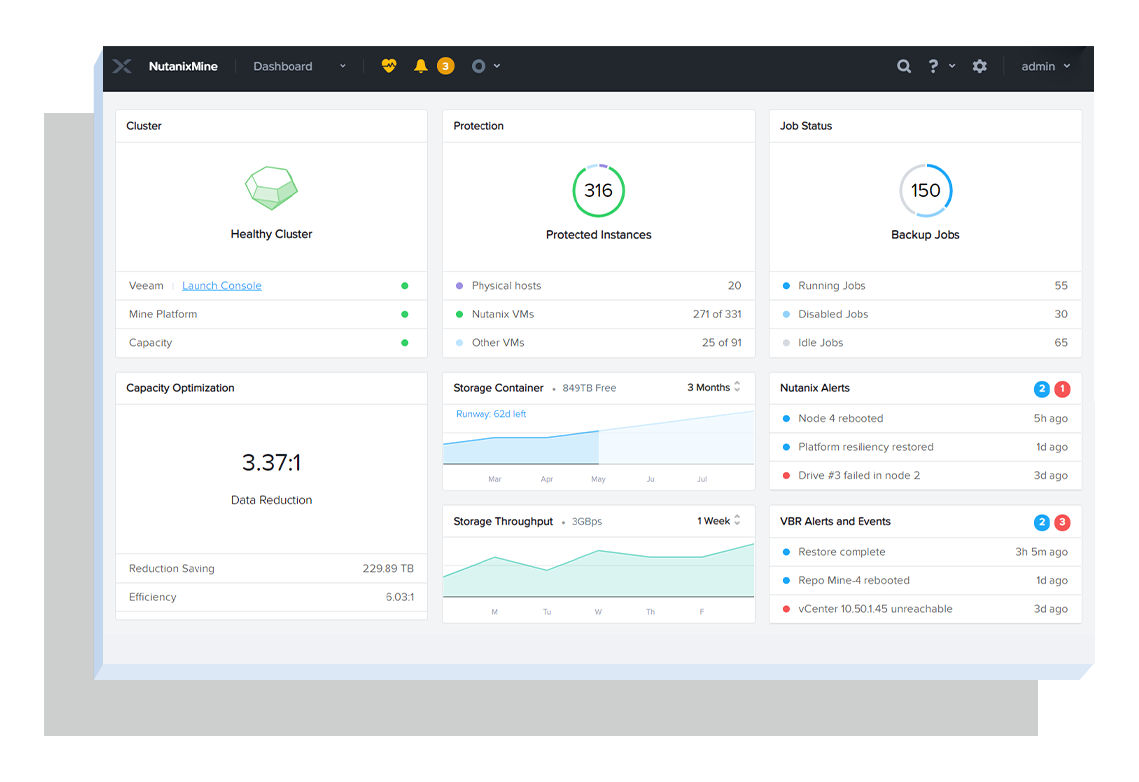Change the Storage Container 3 Months range
The height and width of the screenshot is (782, 1139).
[x=714, y=387]
